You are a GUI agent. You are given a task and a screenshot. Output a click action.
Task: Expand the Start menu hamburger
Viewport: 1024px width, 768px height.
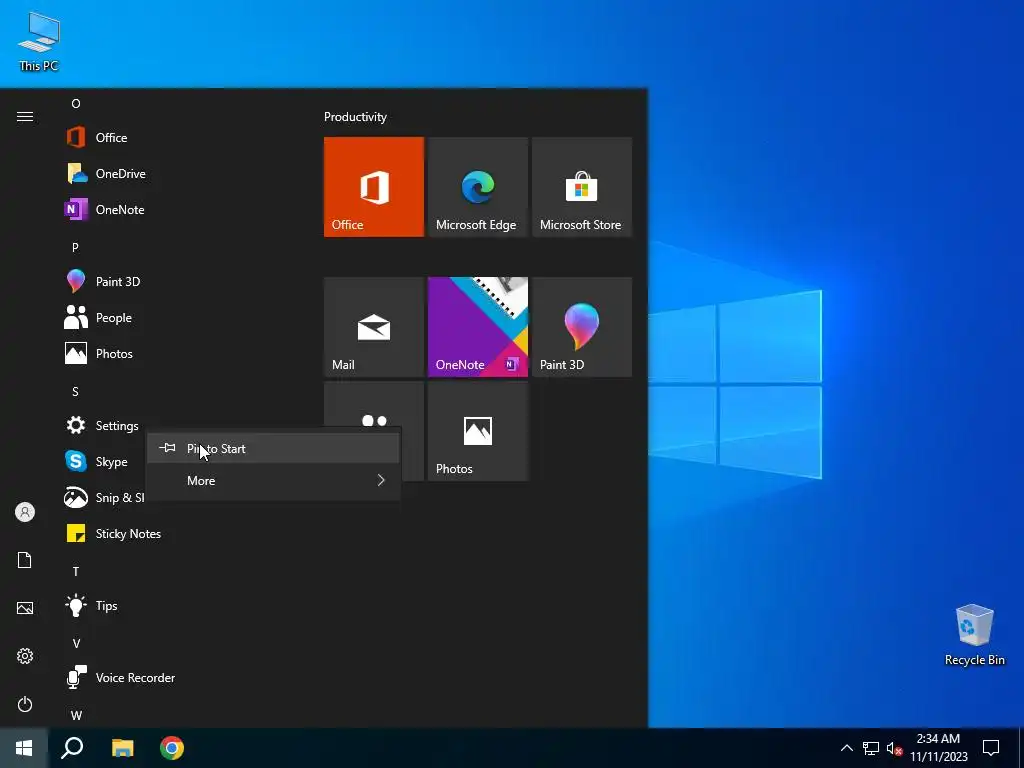pyautogui.click(x=25, y=116)
